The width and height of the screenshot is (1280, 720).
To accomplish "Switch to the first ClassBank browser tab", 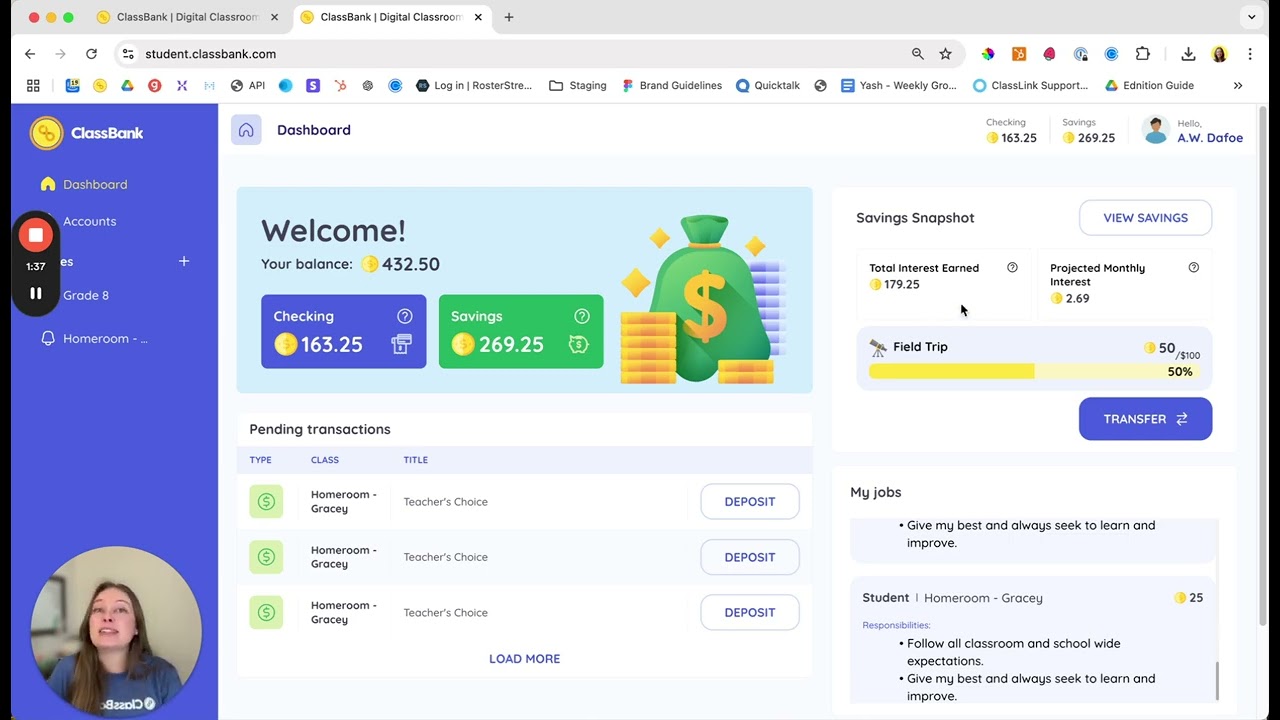I will tap(187, 17).
